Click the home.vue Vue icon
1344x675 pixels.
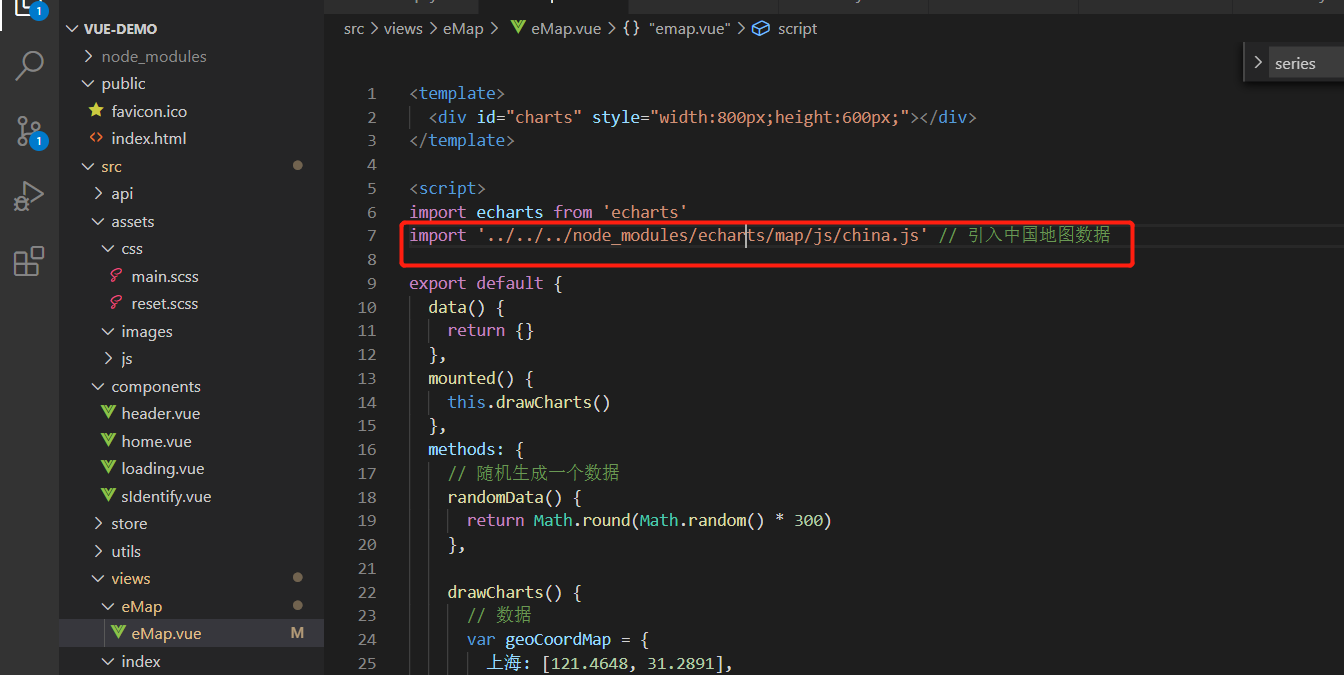108,441
